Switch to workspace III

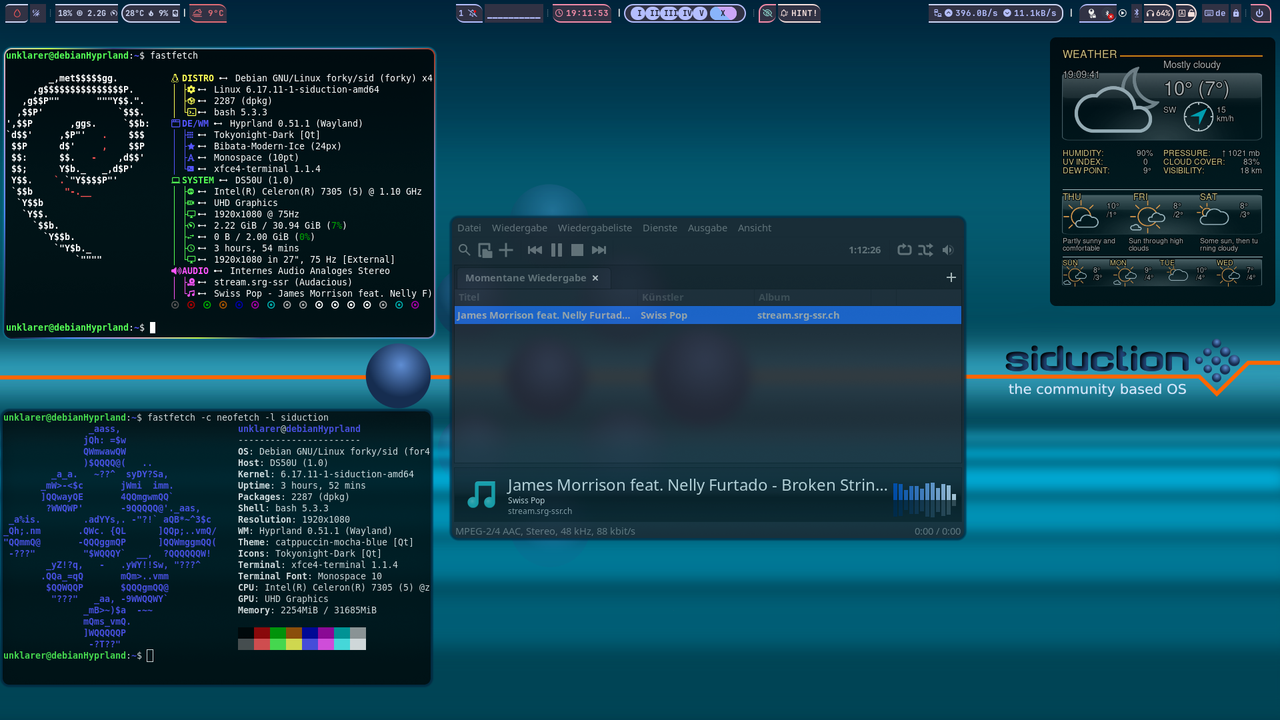669,13
